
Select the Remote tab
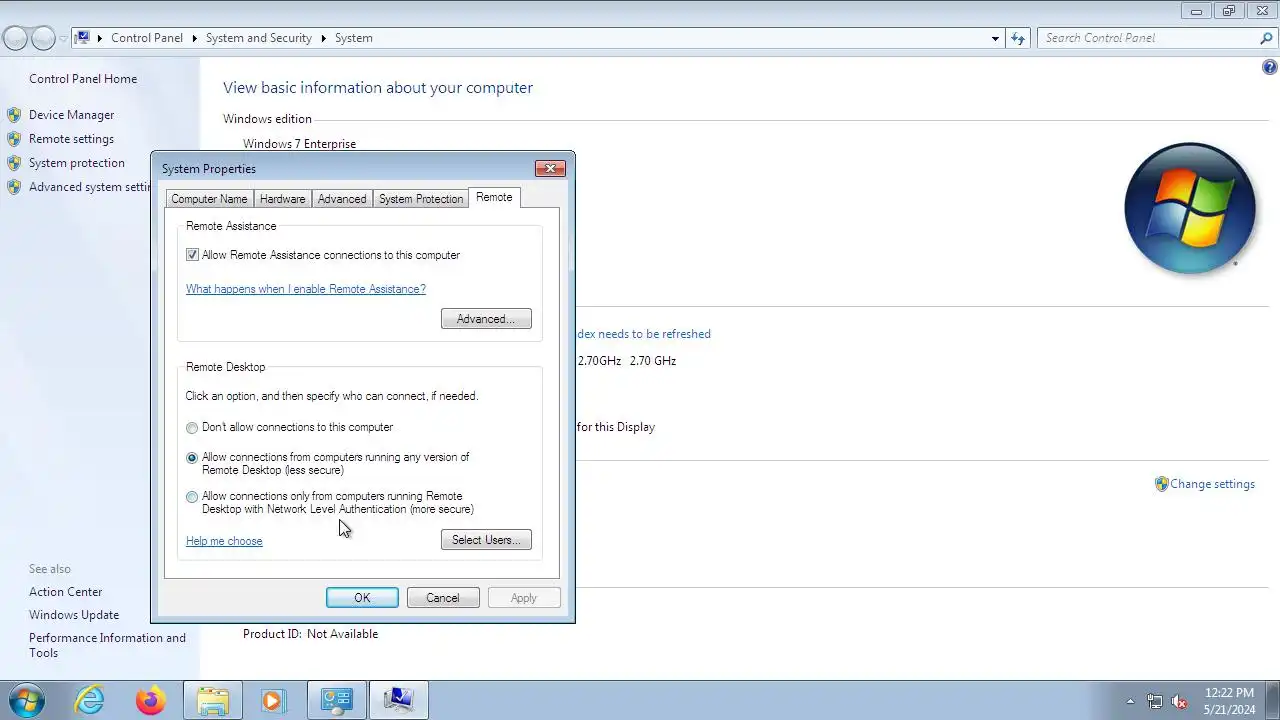(x=494, y=197)
